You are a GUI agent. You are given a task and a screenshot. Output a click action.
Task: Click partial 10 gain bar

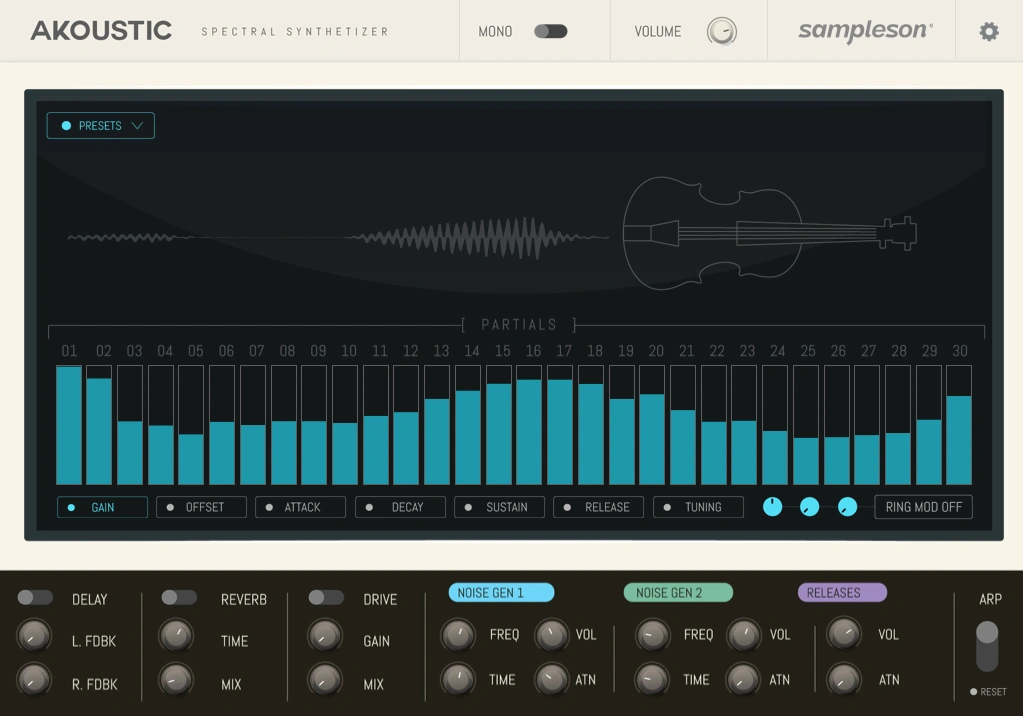(345, 425)
